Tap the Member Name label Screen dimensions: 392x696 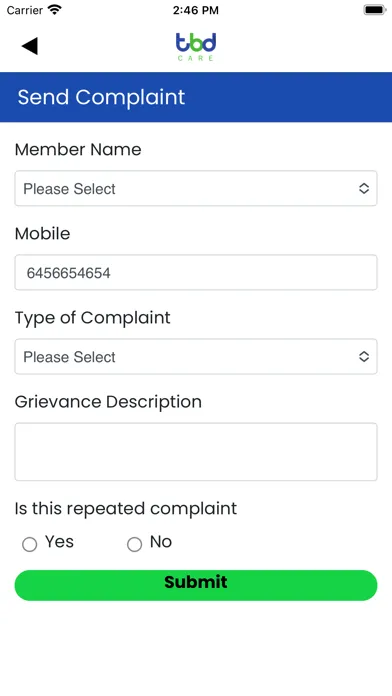coord(78,150)
